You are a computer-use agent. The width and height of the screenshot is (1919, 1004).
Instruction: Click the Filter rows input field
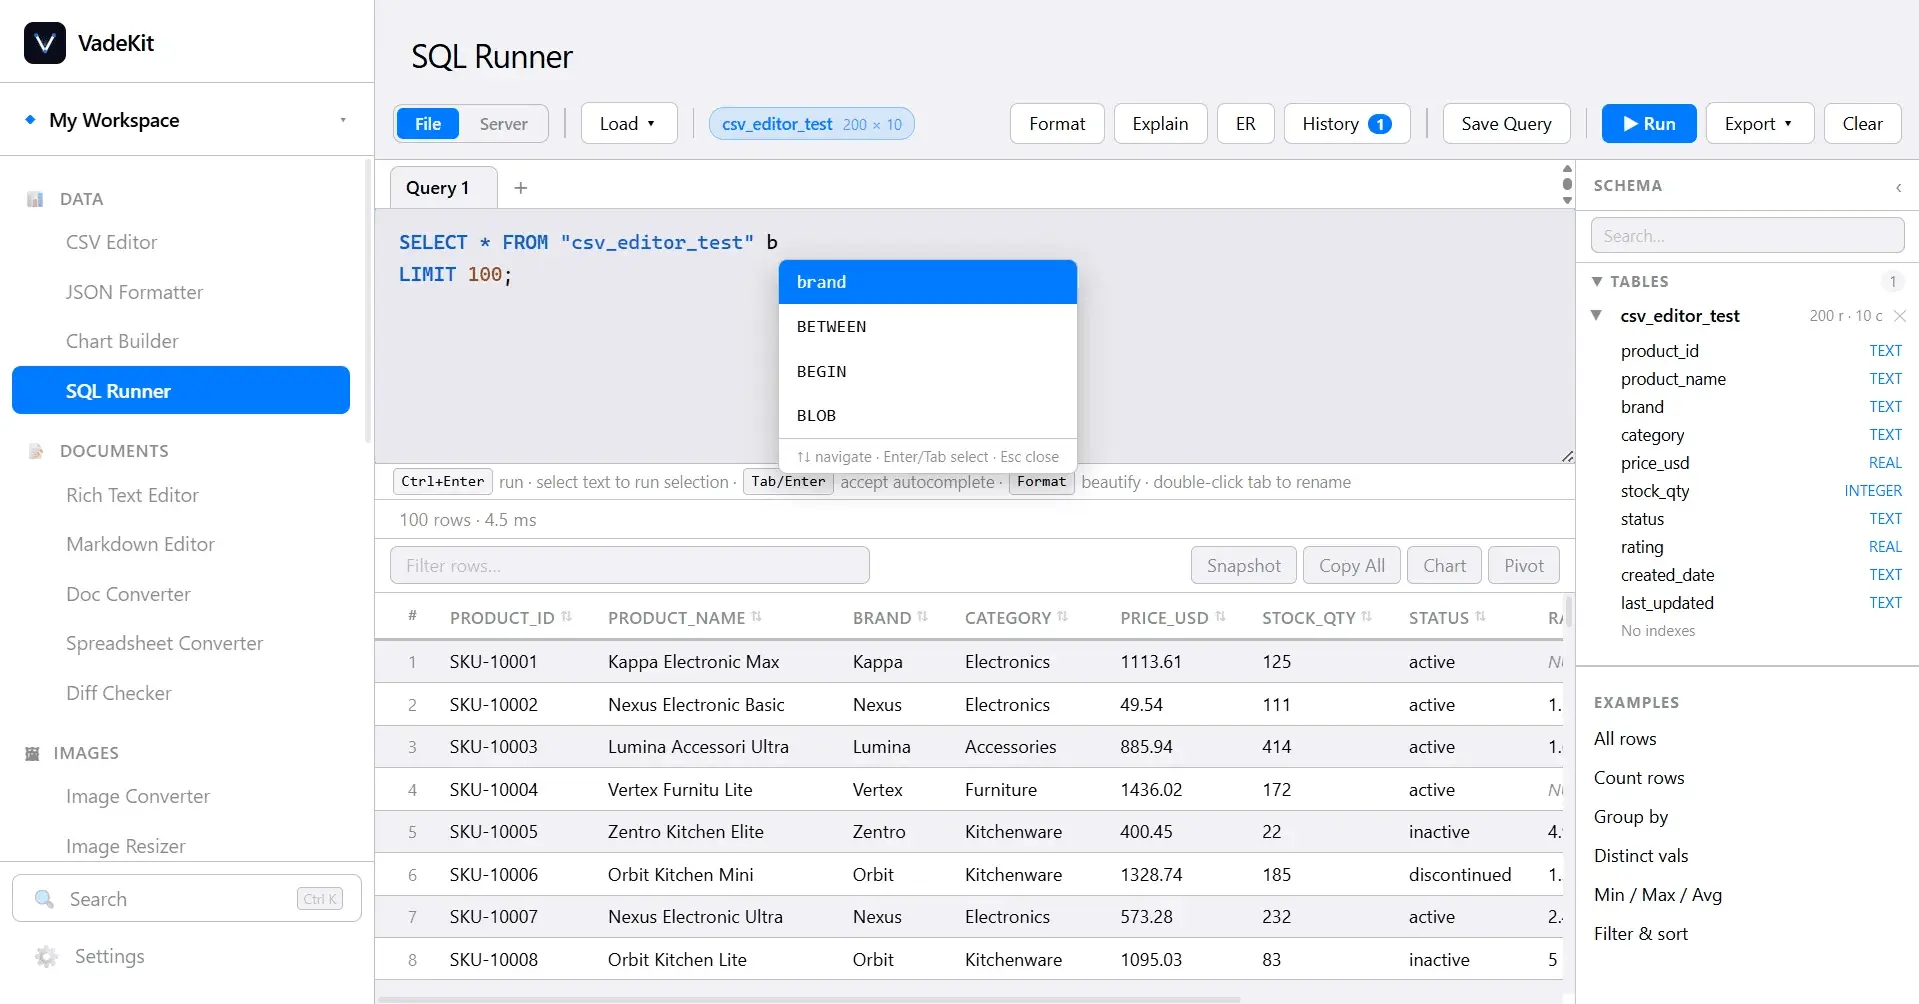point(629,566)
